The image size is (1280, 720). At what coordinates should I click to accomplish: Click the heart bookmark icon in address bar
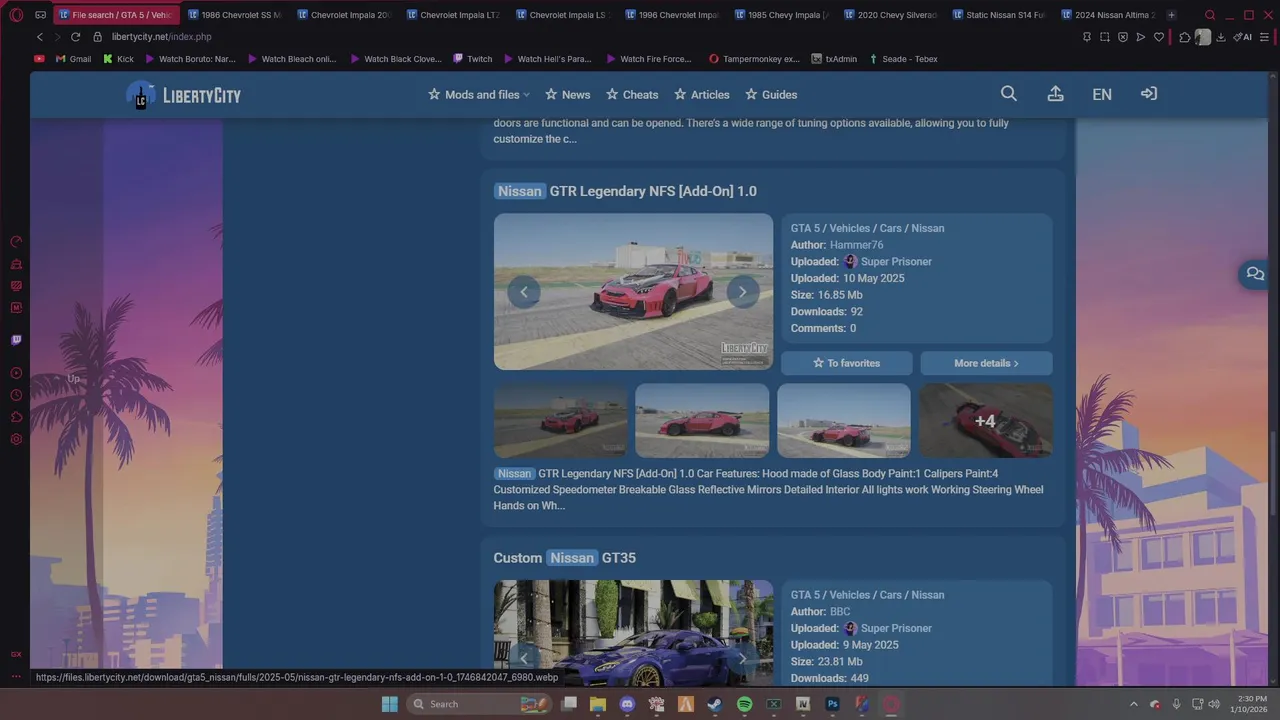tap(1159, 37)
